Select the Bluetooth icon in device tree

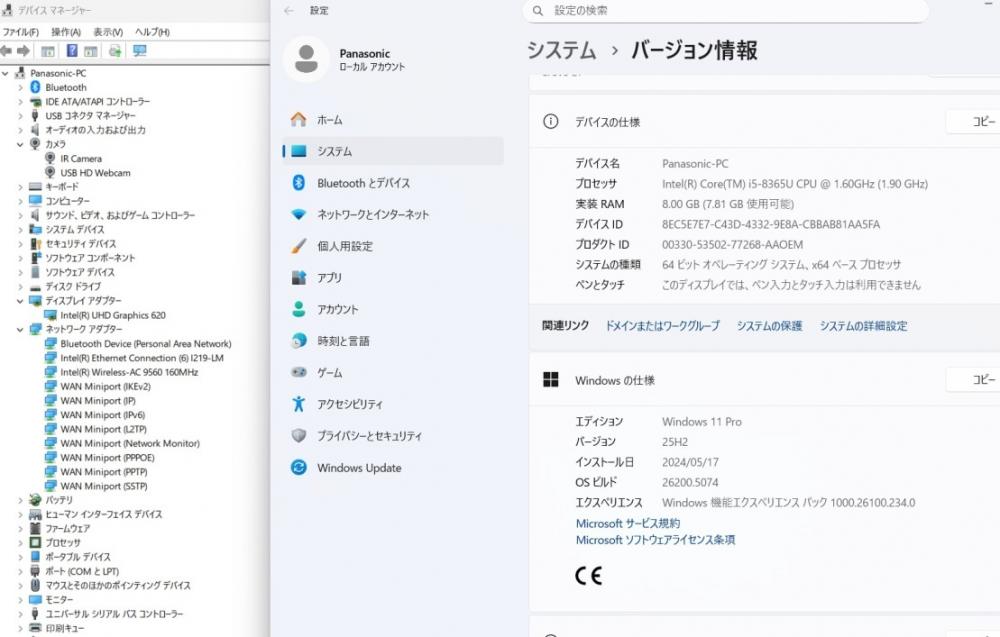(36, 87)
